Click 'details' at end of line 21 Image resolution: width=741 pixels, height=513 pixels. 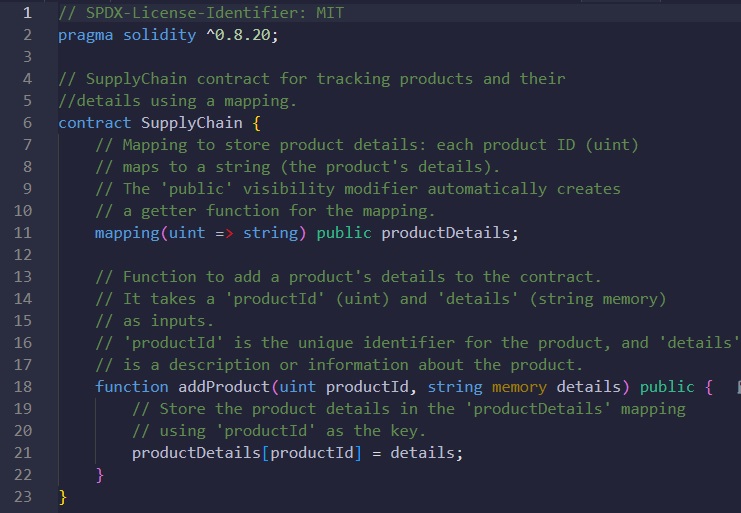[423, 453]
